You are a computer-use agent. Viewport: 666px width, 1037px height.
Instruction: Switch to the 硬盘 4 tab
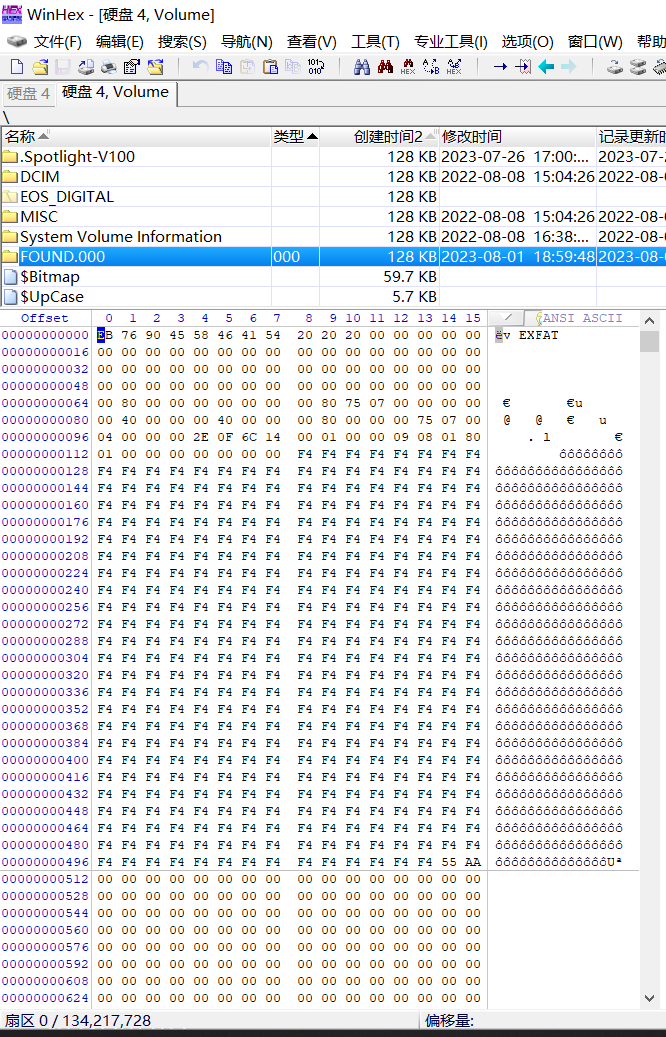(x=28, y=94)
